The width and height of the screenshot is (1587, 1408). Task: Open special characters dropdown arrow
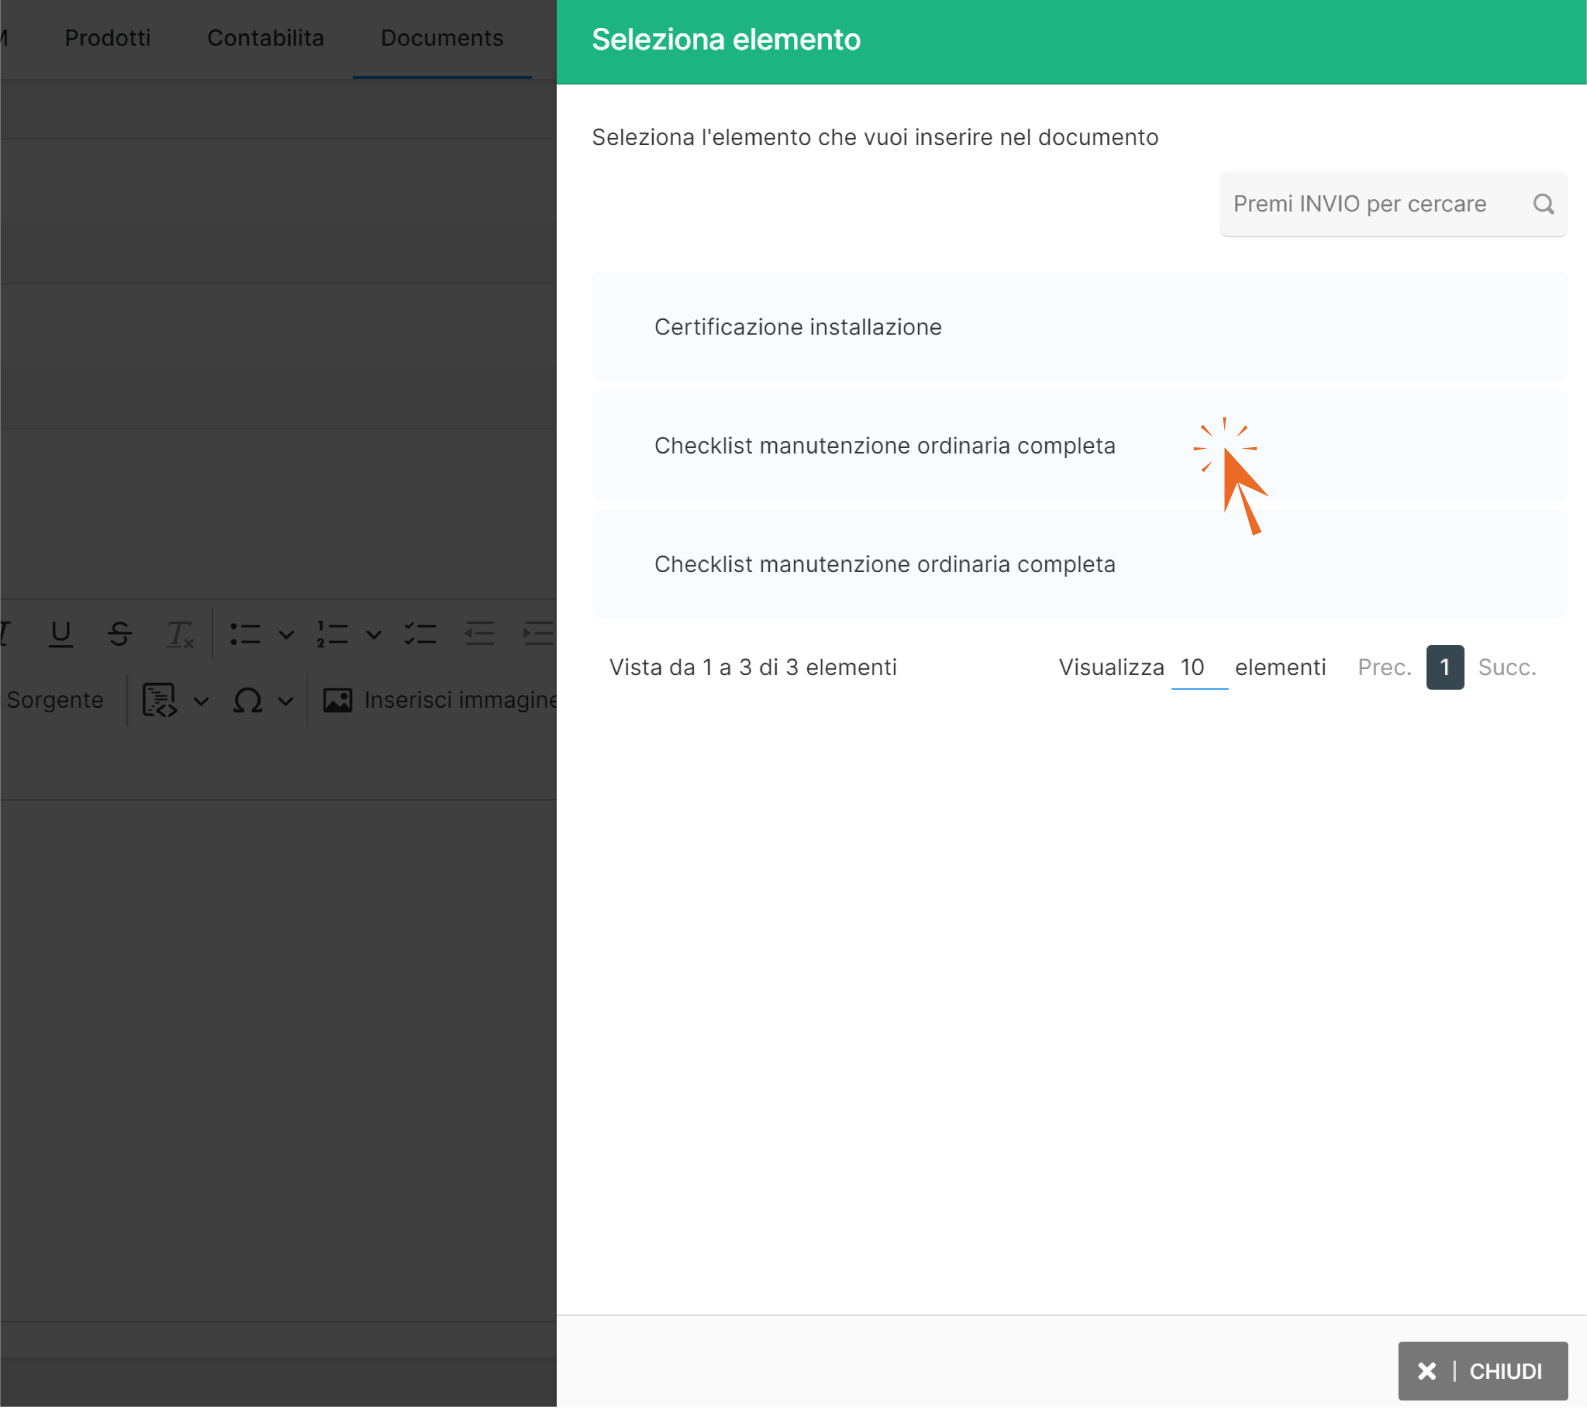click(286, 701)
